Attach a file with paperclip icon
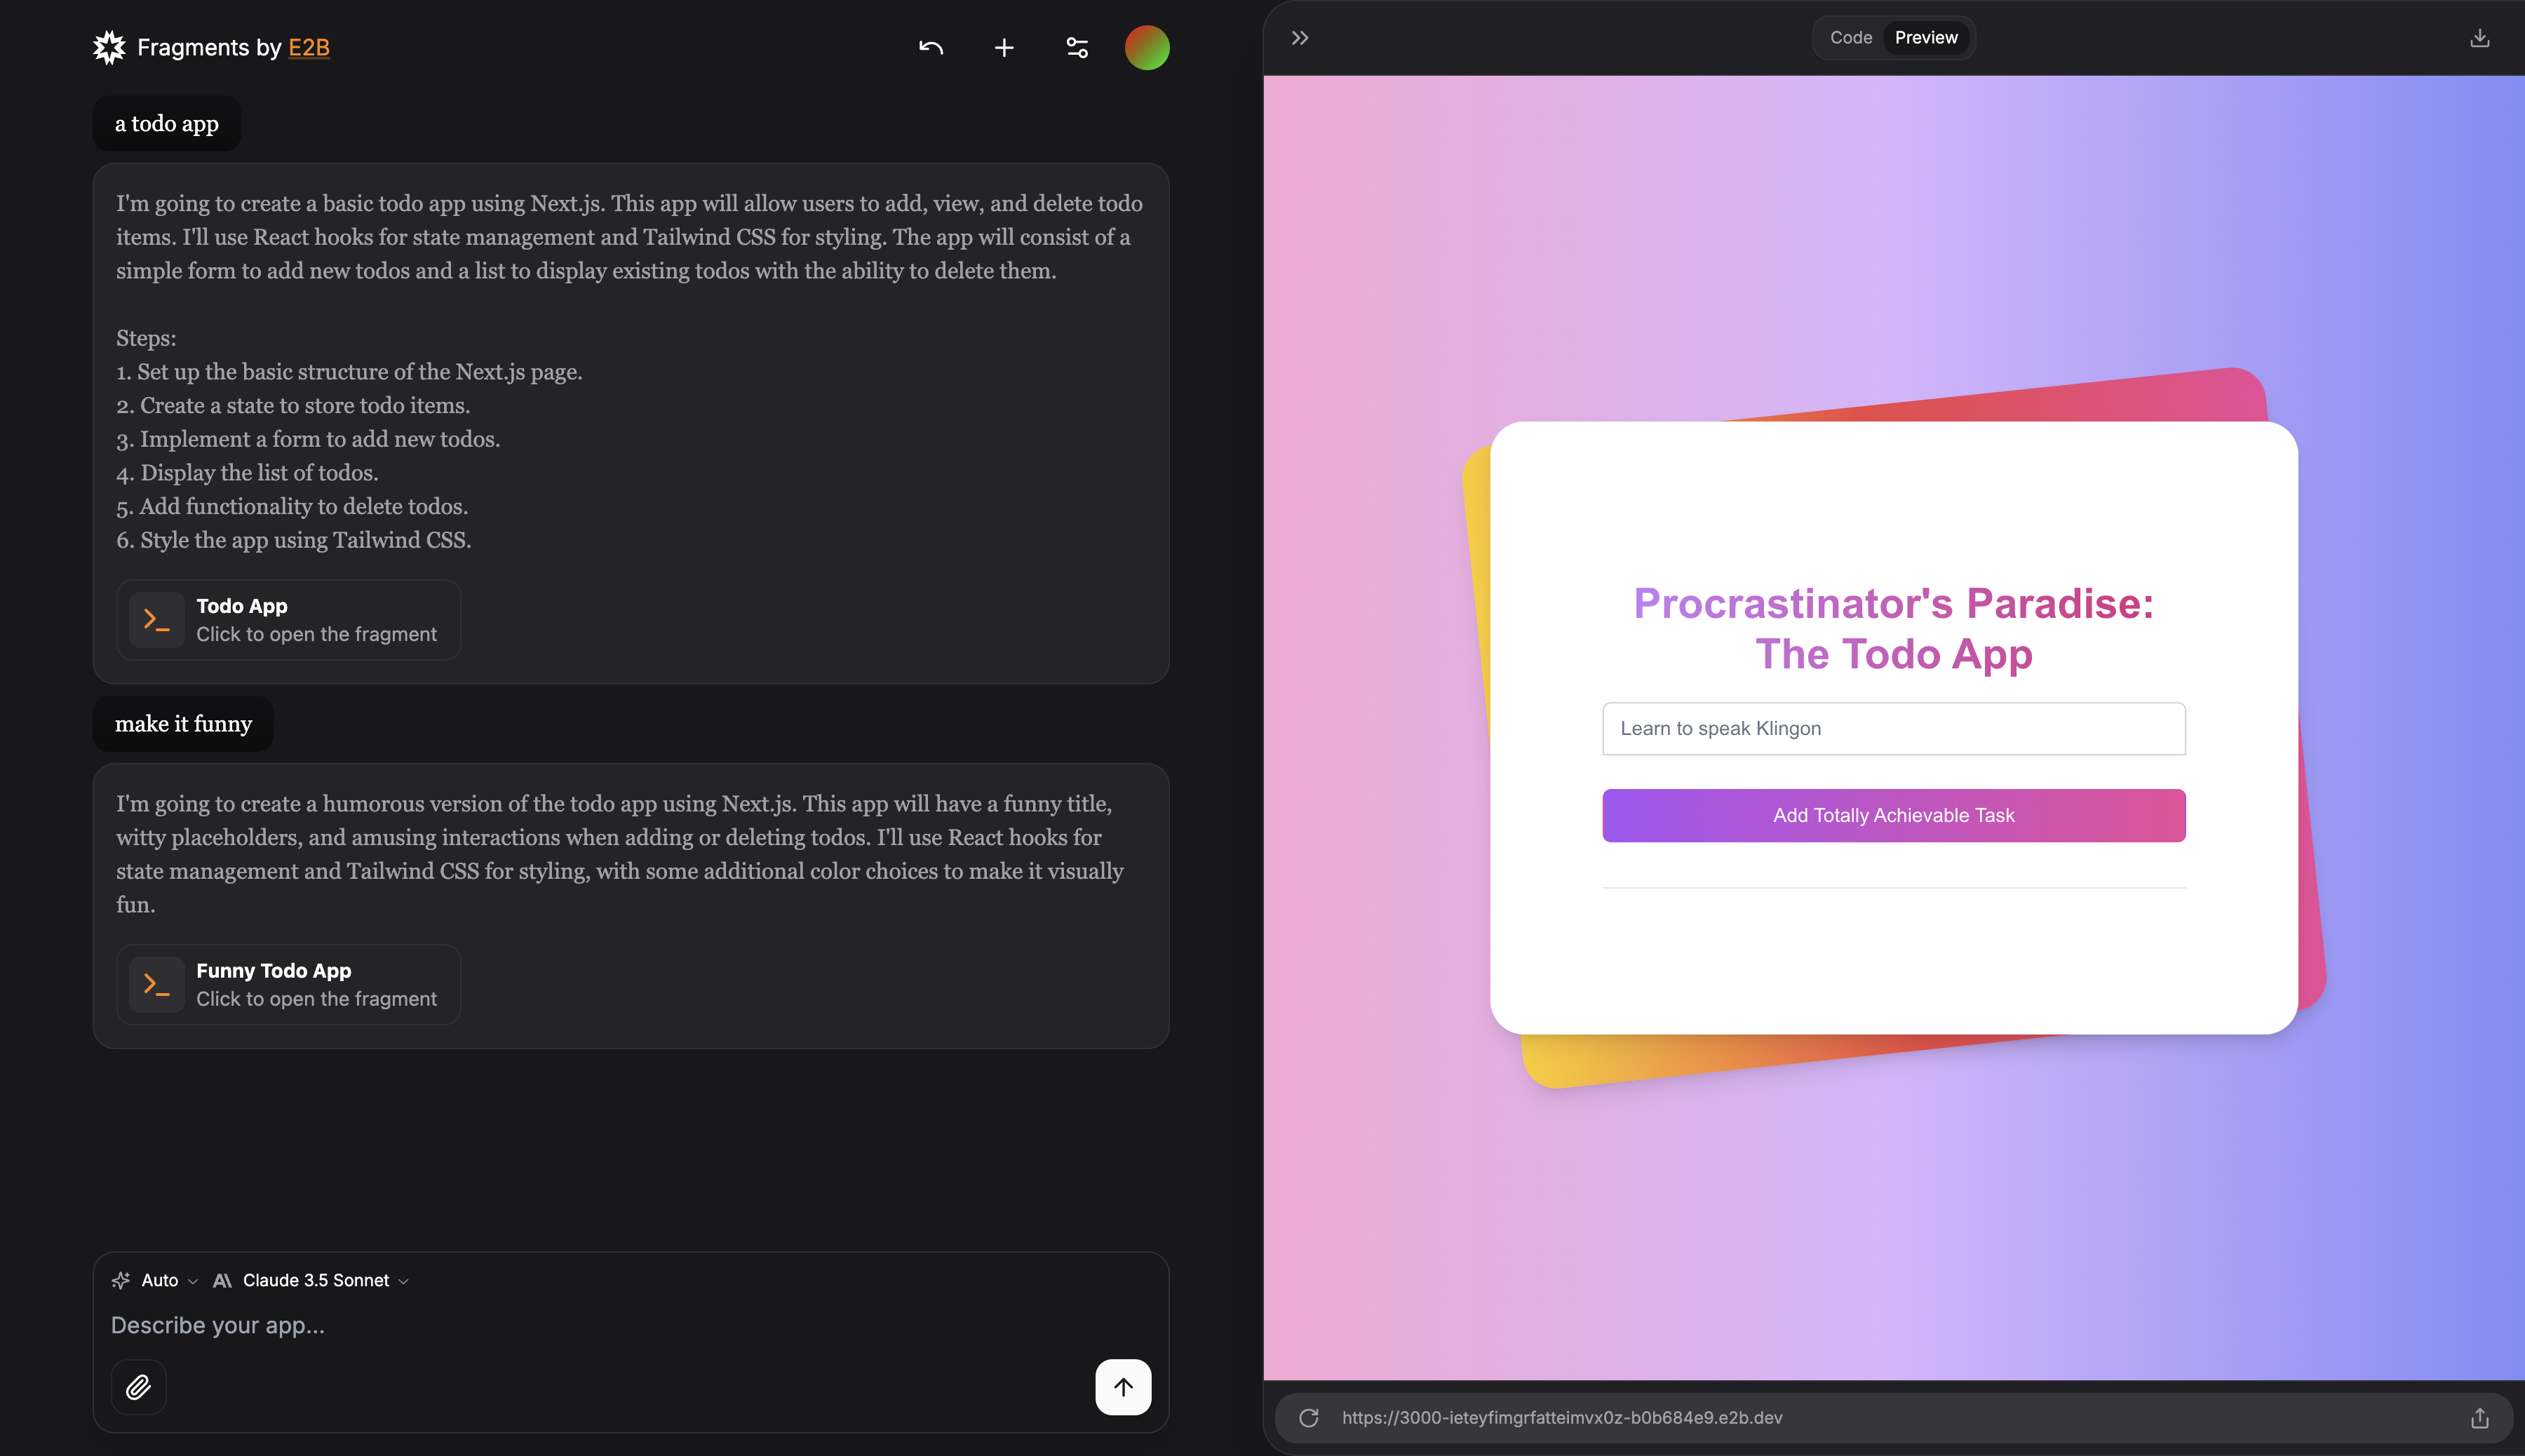Screen dimensions: 2525x1456 point(138,1387)
